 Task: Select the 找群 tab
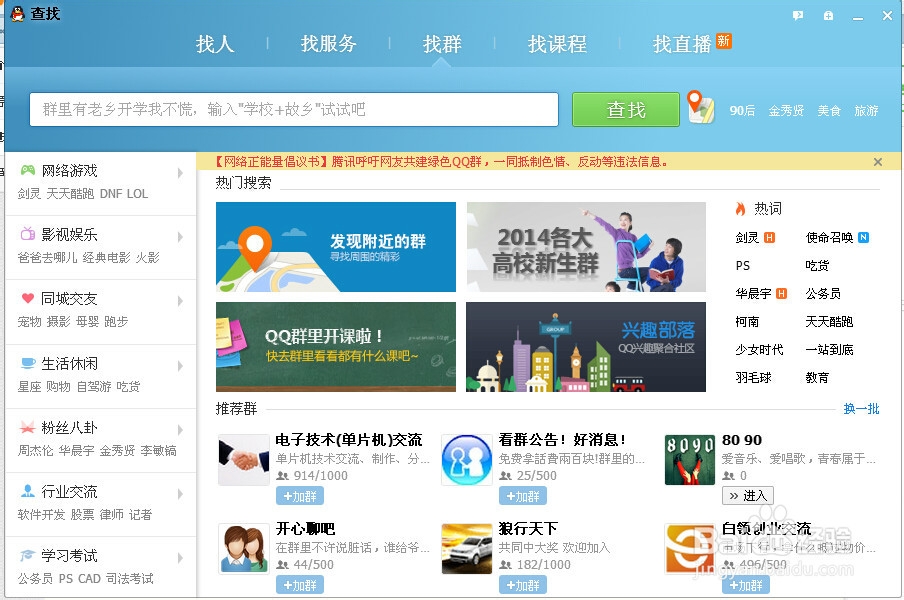pyautogui.click(x=442, y=44)
